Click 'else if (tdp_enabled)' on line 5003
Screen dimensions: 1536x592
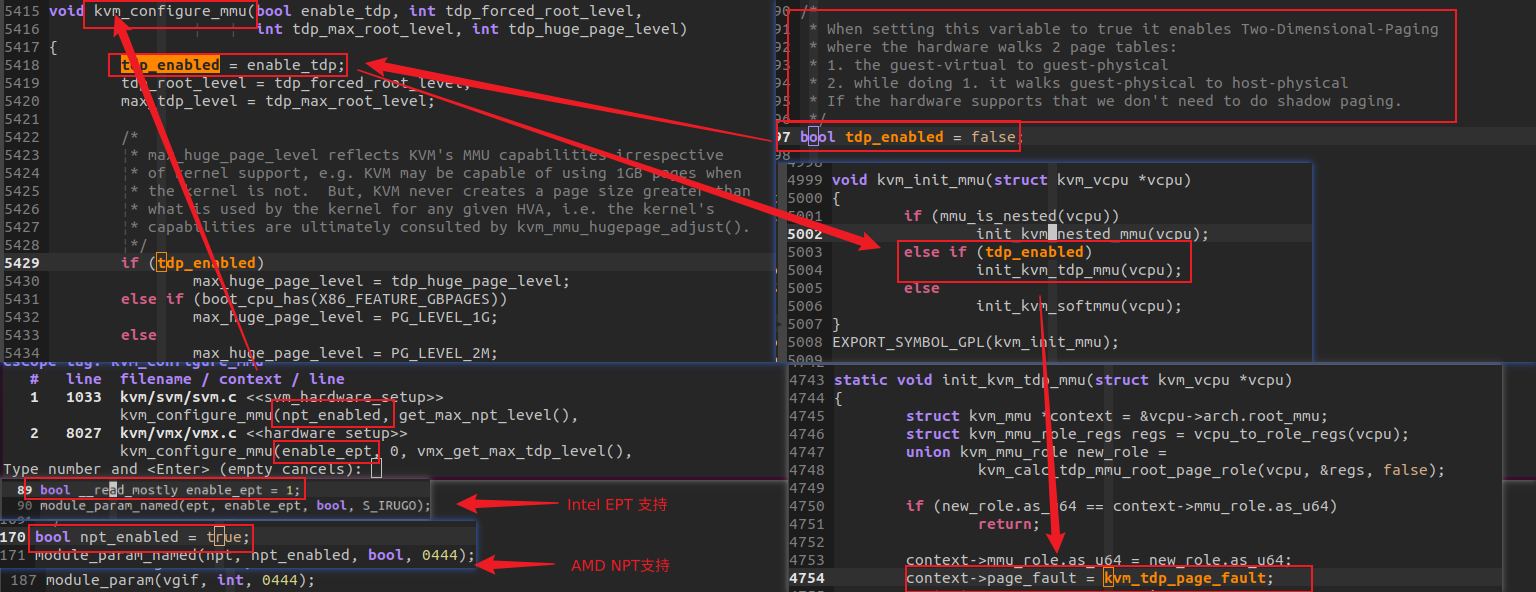[998, 252]
